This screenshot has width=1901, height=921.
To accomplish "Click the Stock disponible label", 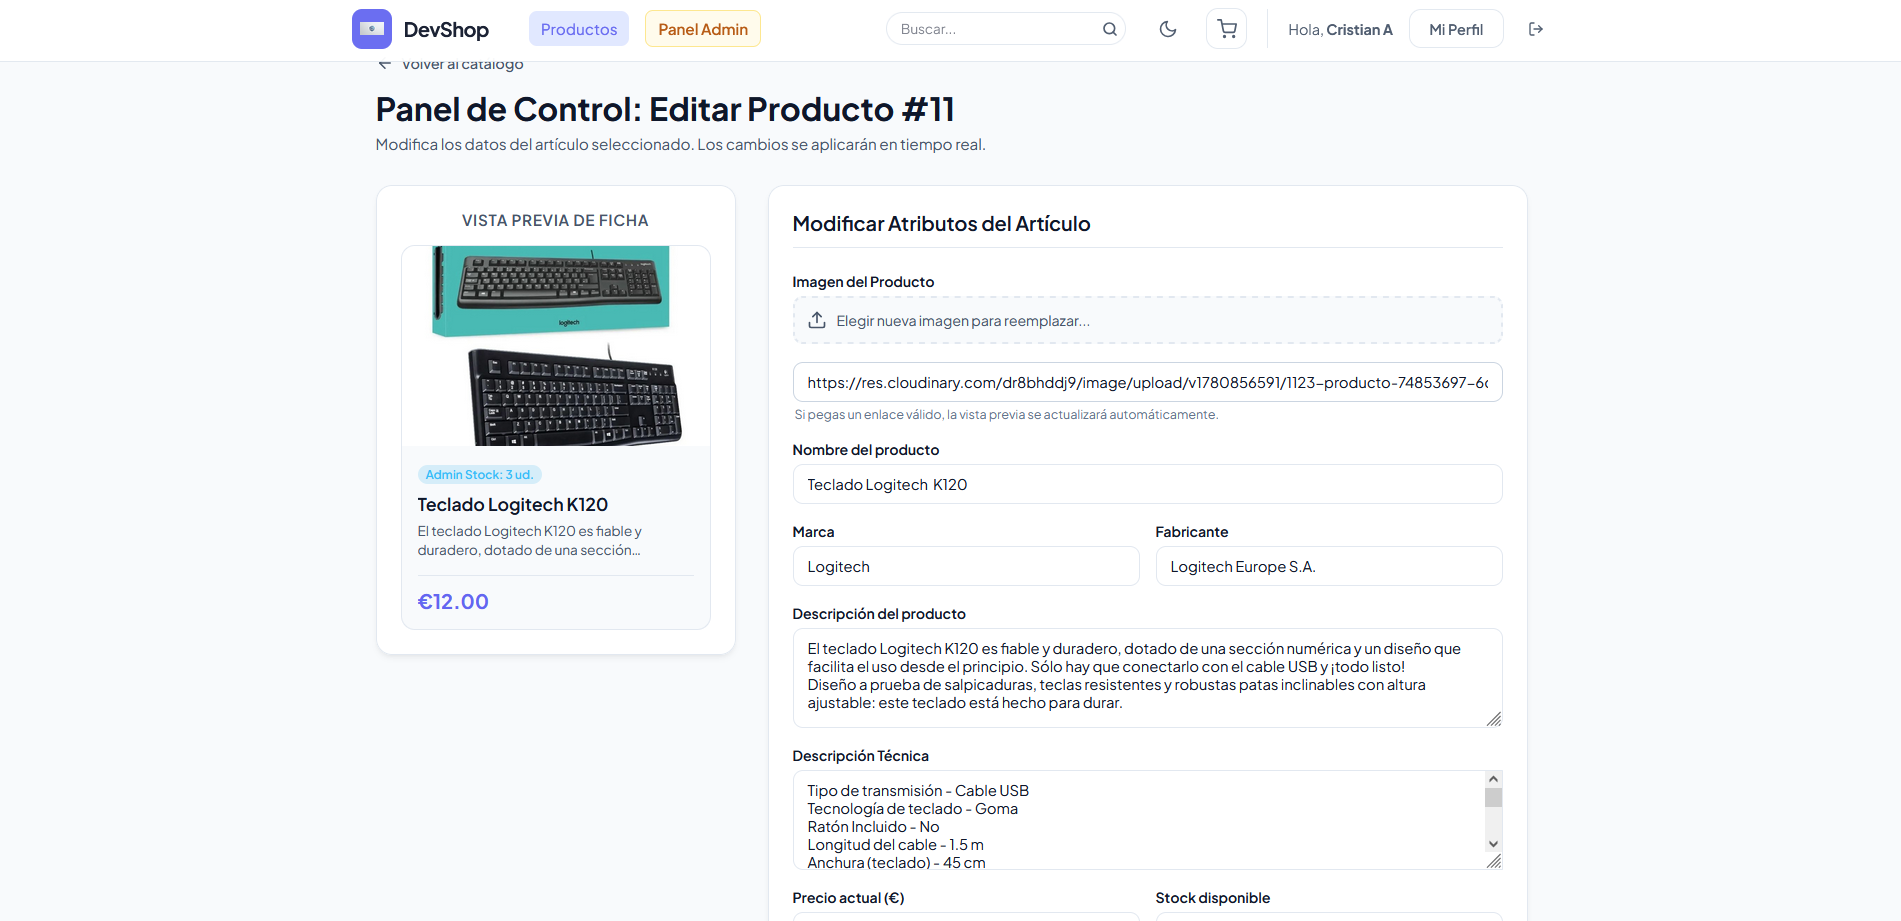I will (1213, 898).
